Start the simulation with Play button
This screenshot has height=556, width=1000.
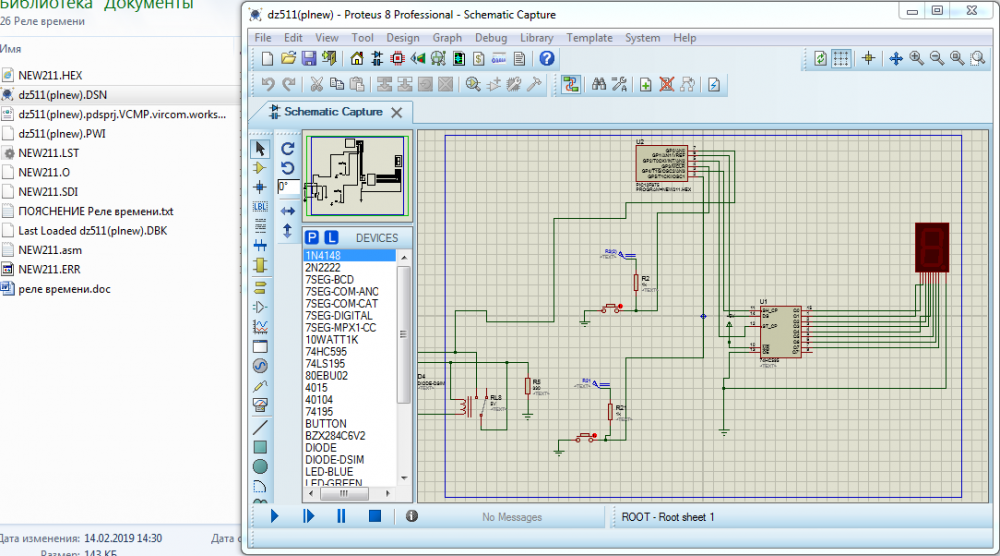click(274, 516)
